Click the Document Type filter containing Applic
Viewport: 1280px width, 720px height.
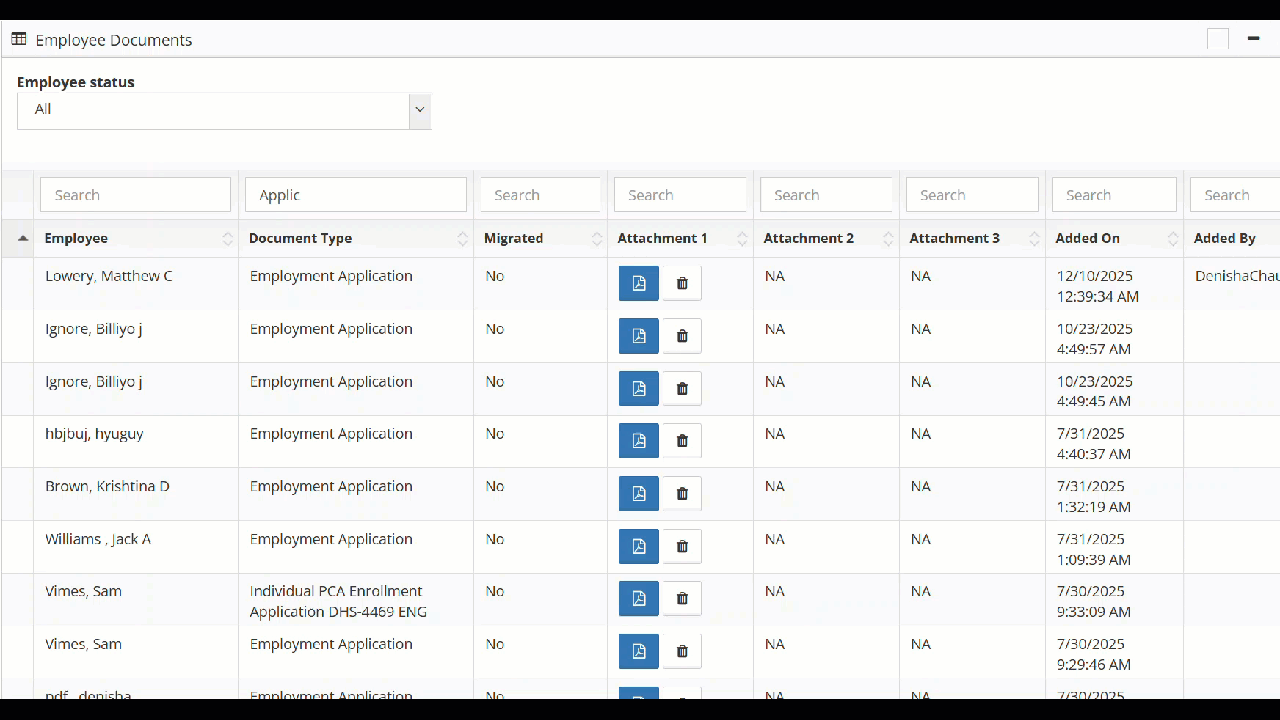355,195
